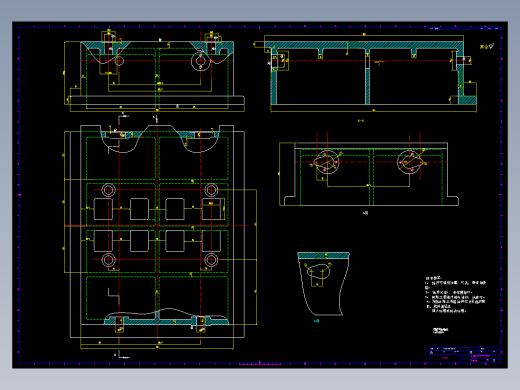
Task: Select the front section view with two bosses
Action: tap(154, 71)
